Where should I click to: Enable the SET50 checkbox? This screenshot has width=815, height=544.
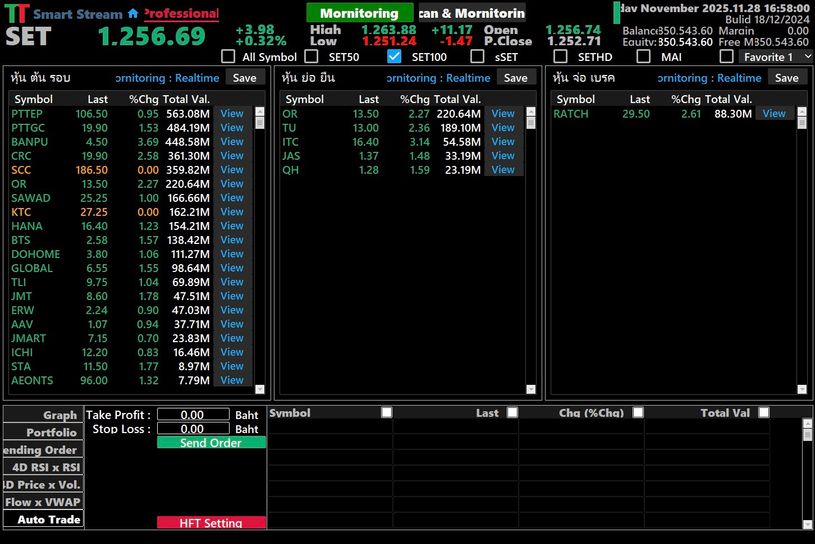click(311, 57)
